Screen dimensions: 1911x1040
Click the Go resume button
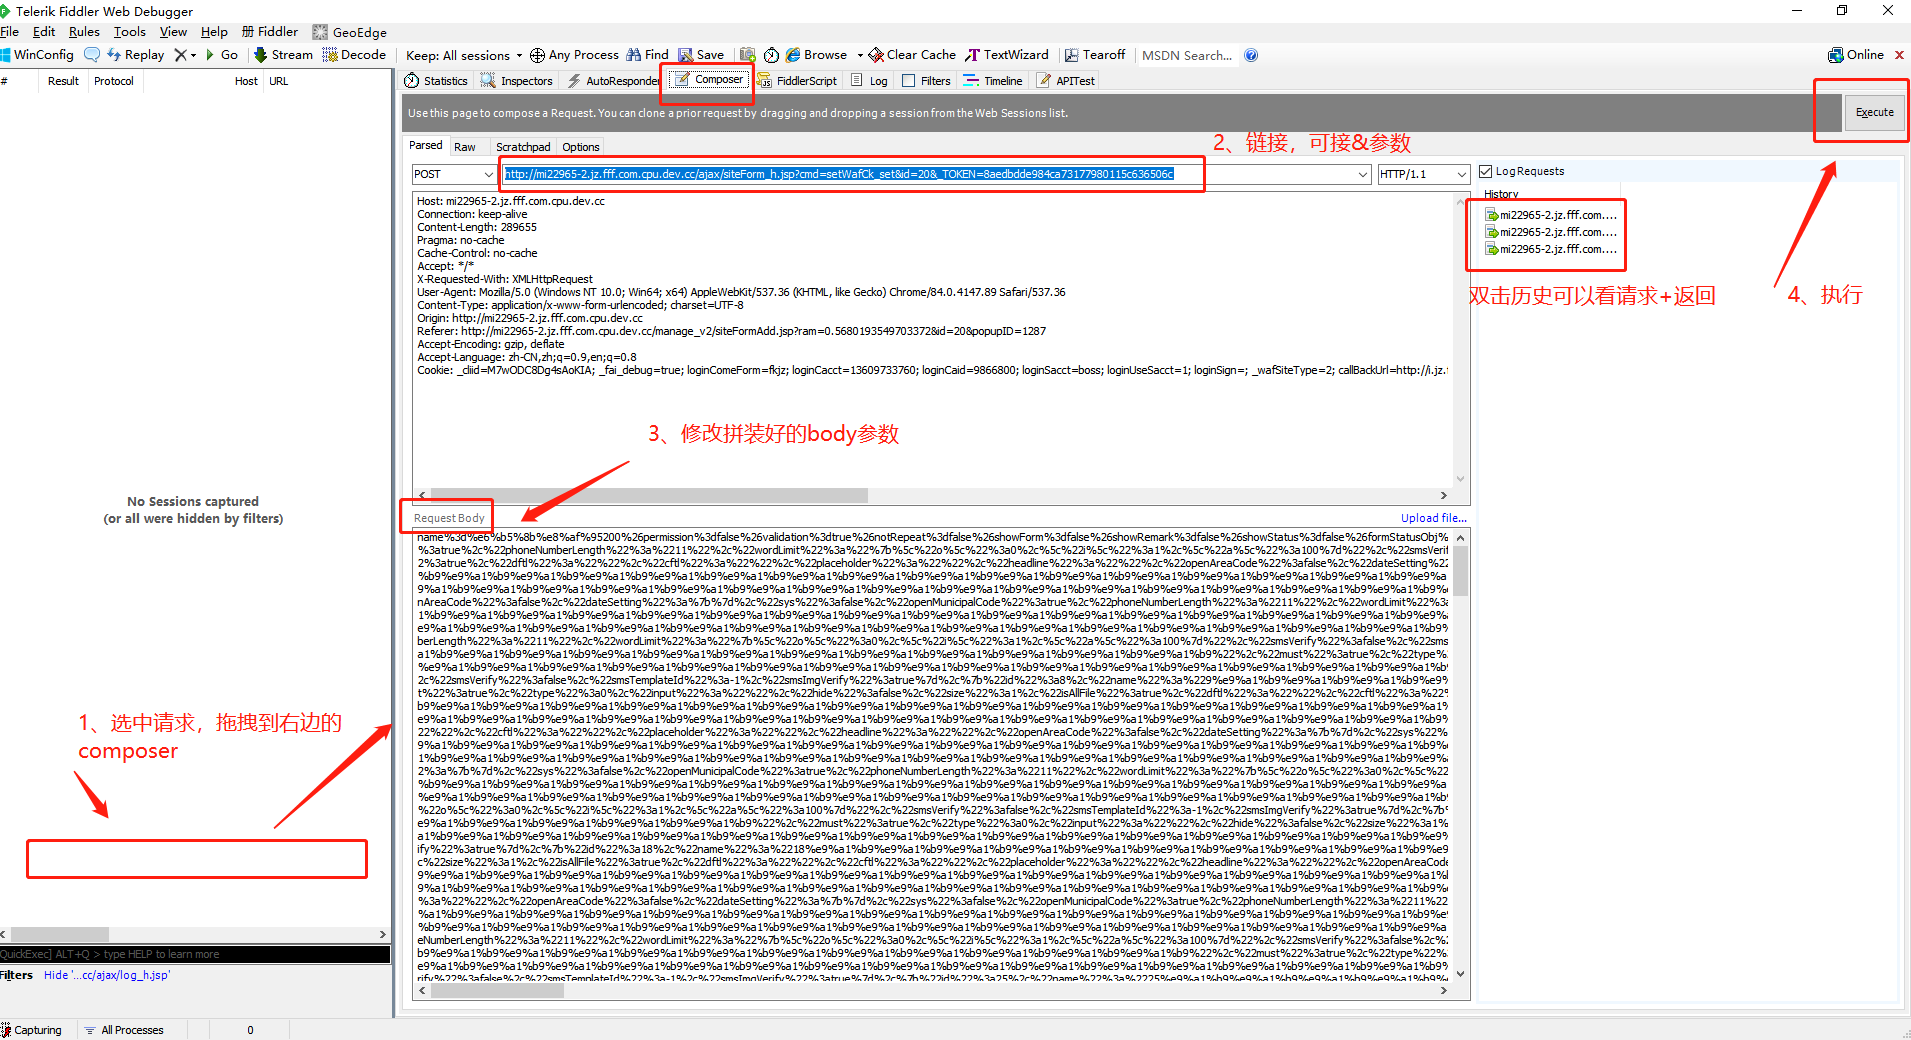222,55
